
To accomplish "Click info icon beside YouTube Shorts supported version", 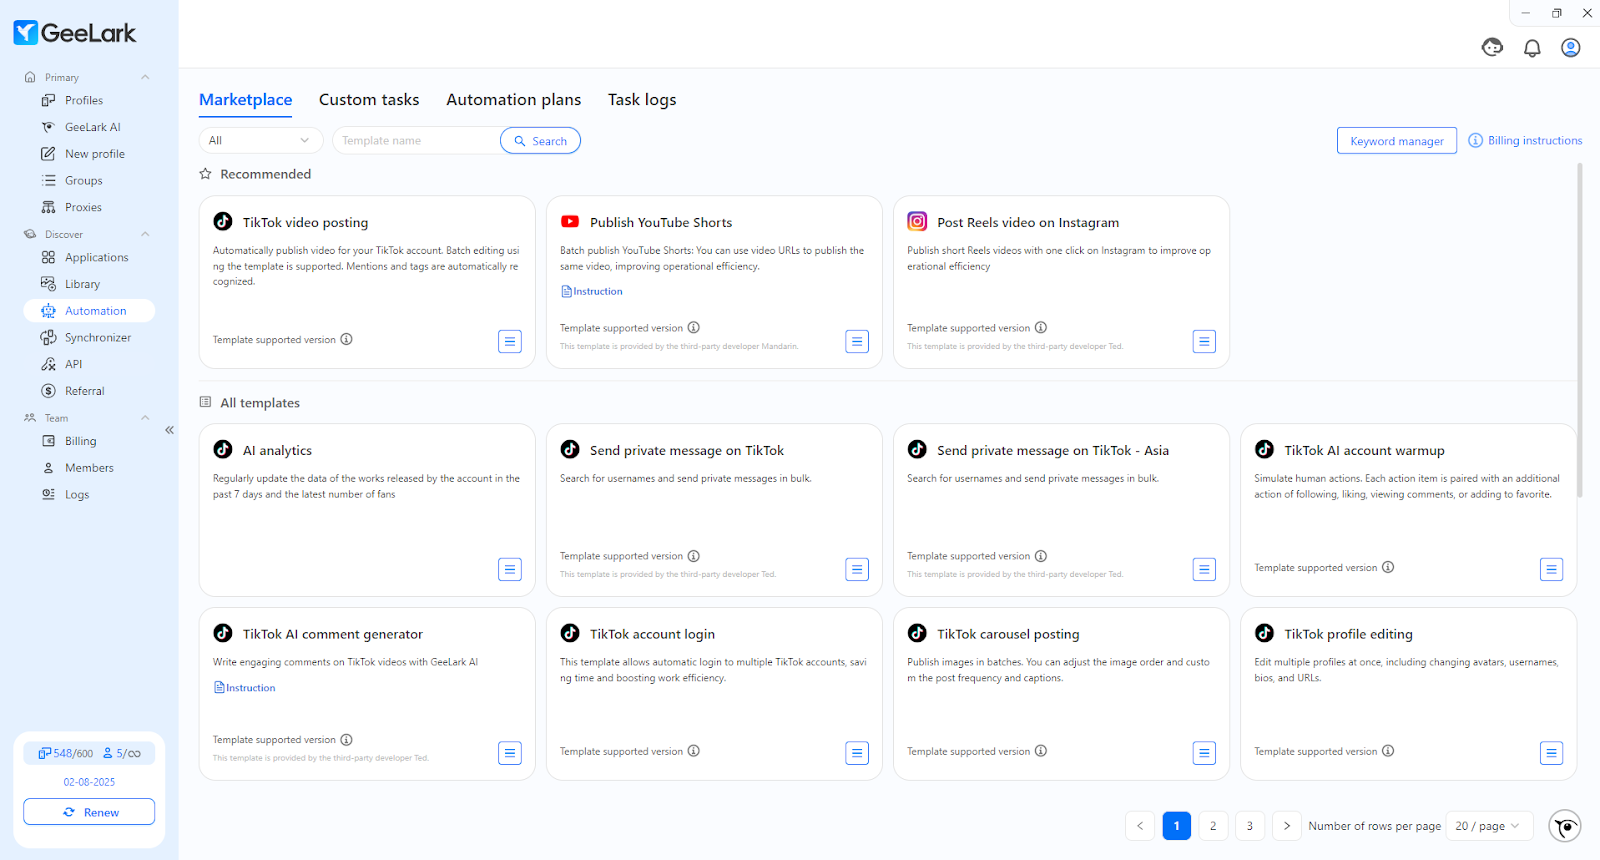I will [x=693, y=328].
